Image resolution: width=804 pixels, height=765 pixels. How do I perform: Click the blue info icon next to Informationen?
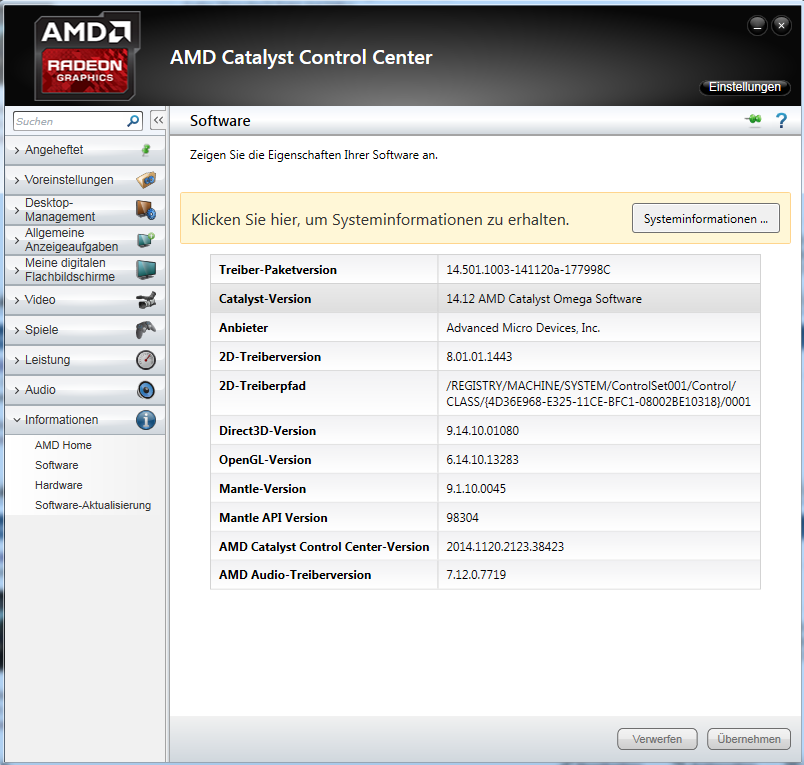pos(146,420)
